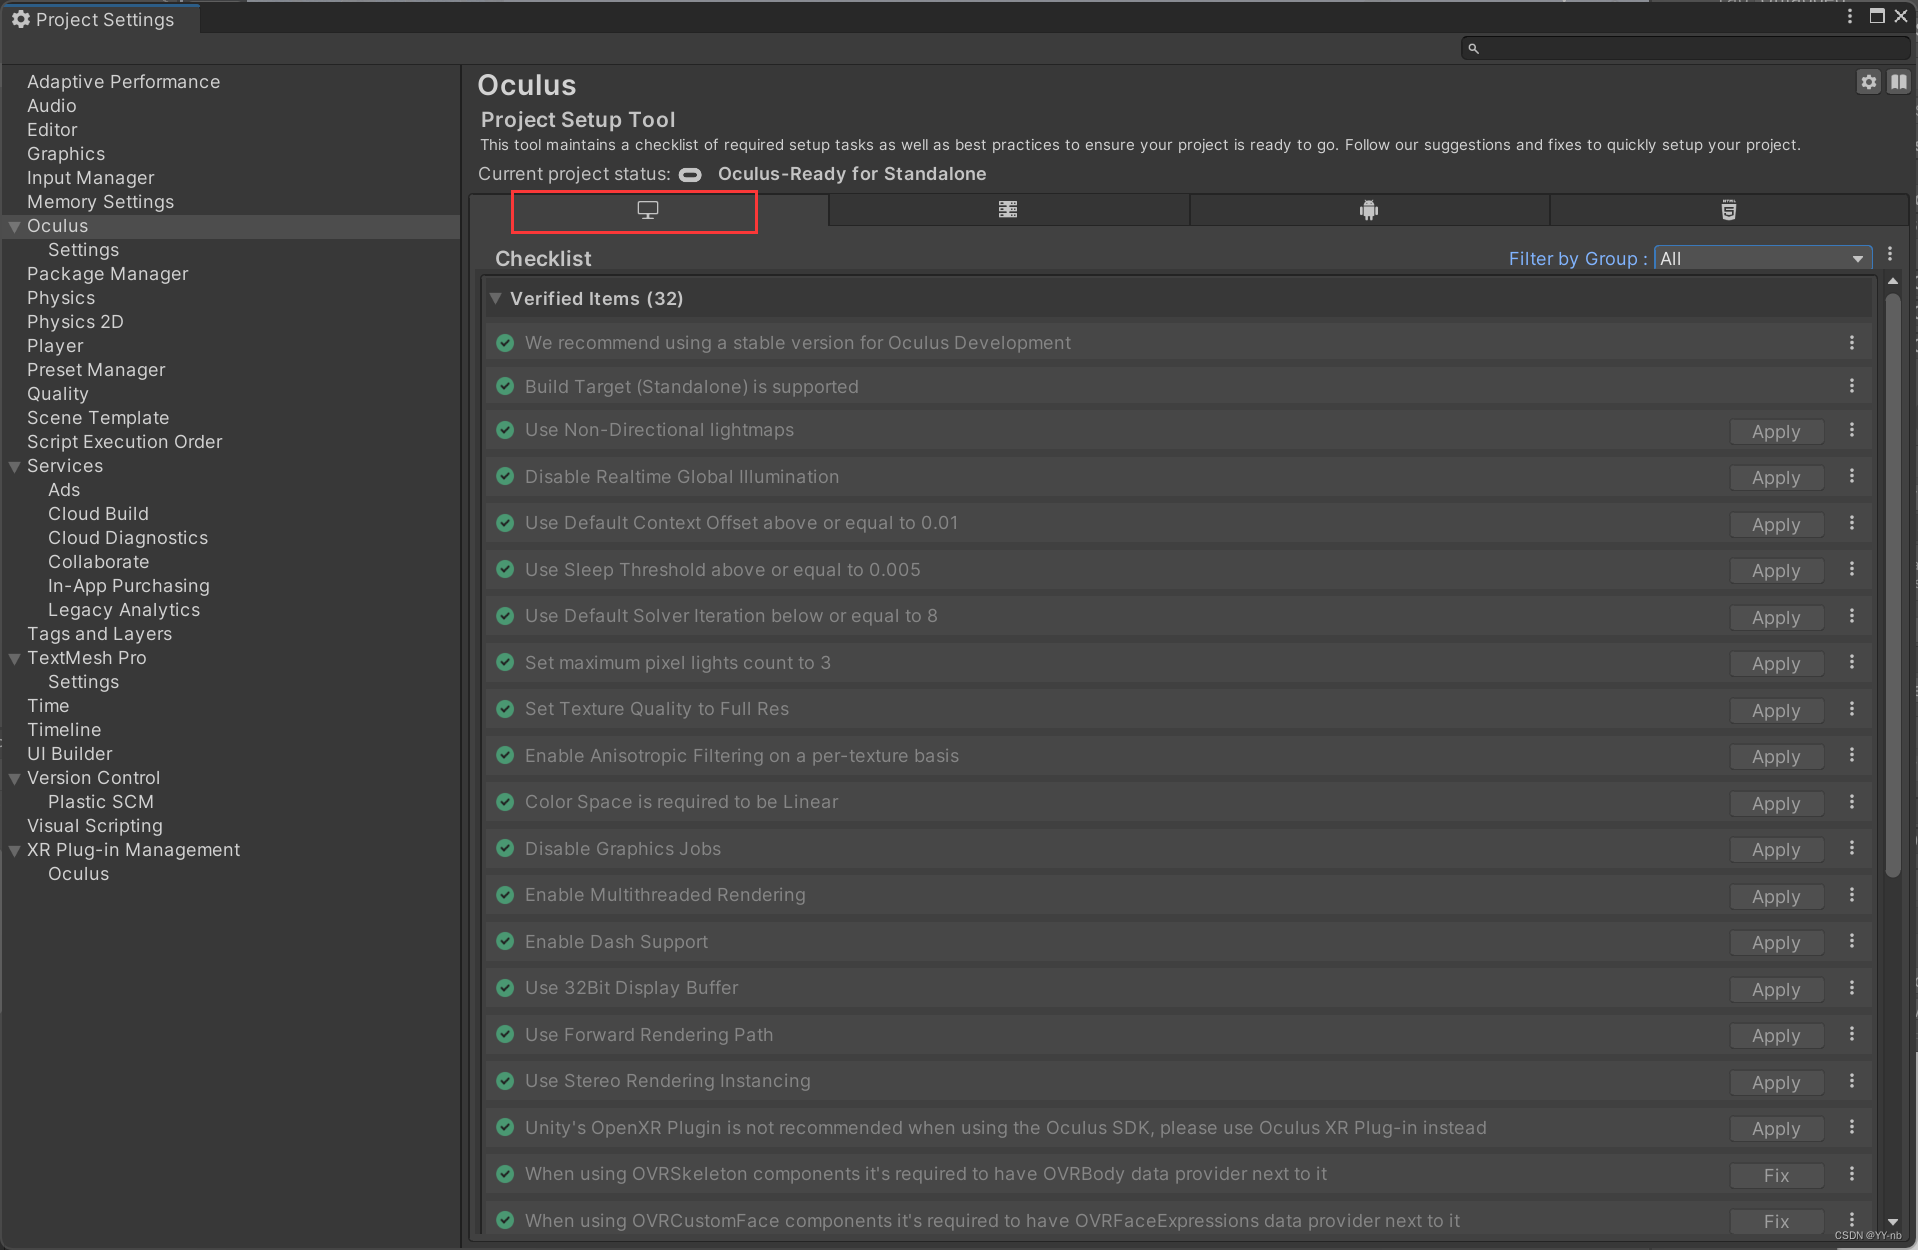Open more options for Default Solver Iteration row
This screenshot has width=1918, height=1250.
(x=1852, y=615)
